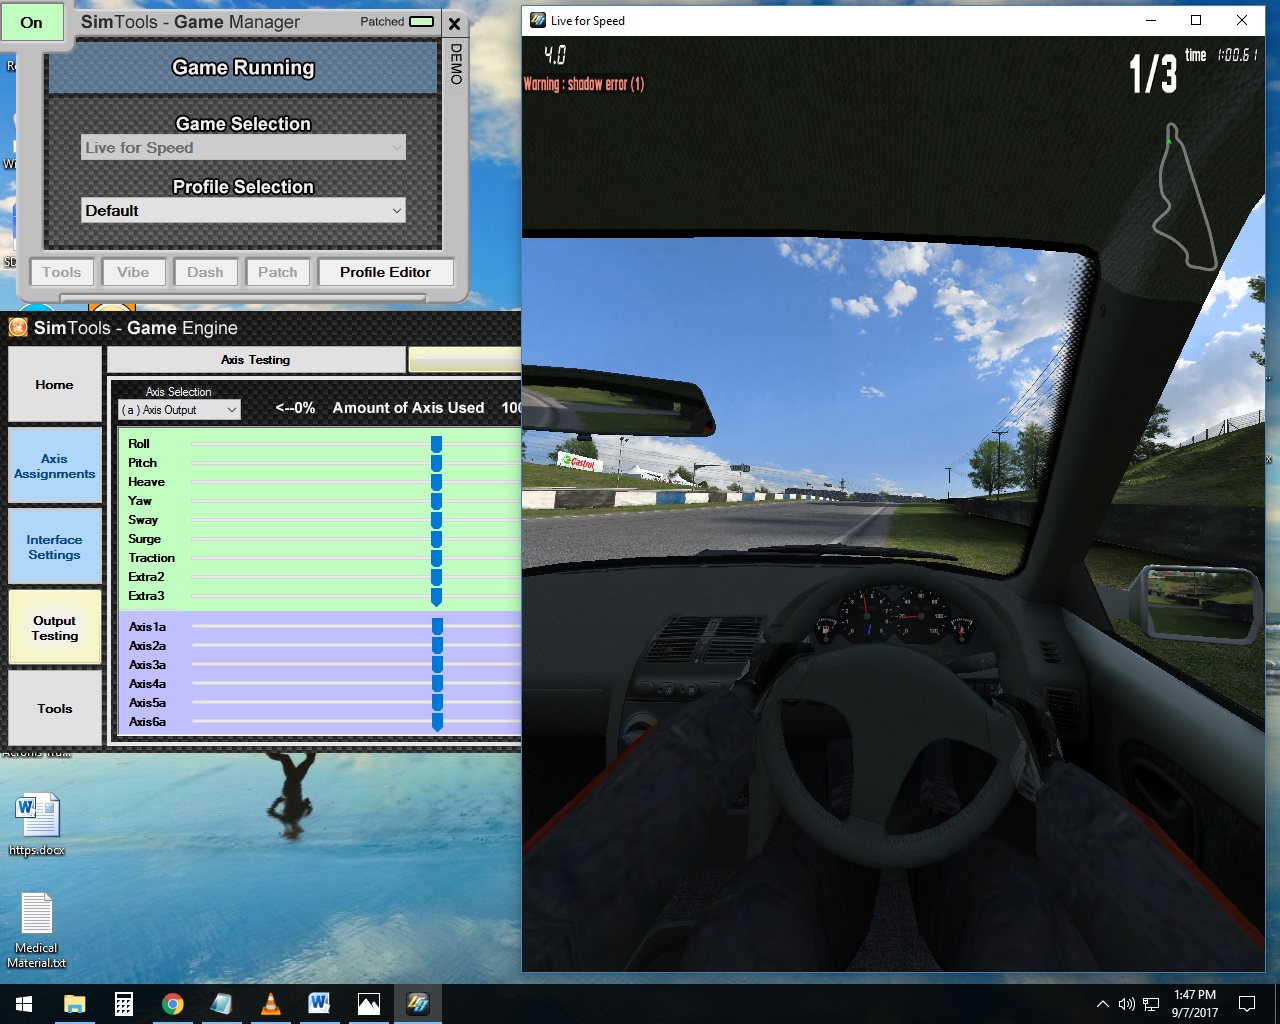Click the lap counter 1/3 in game

click(x=1153, y=74)
